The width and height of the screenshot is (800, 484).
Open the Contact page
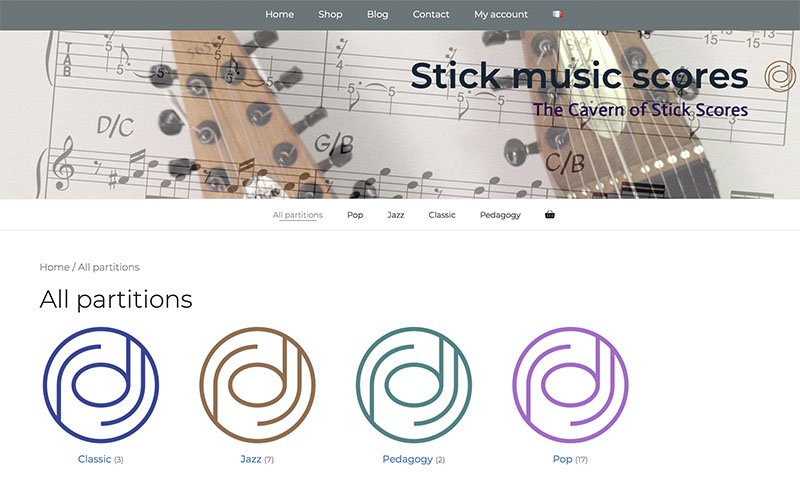coord(431,14)
